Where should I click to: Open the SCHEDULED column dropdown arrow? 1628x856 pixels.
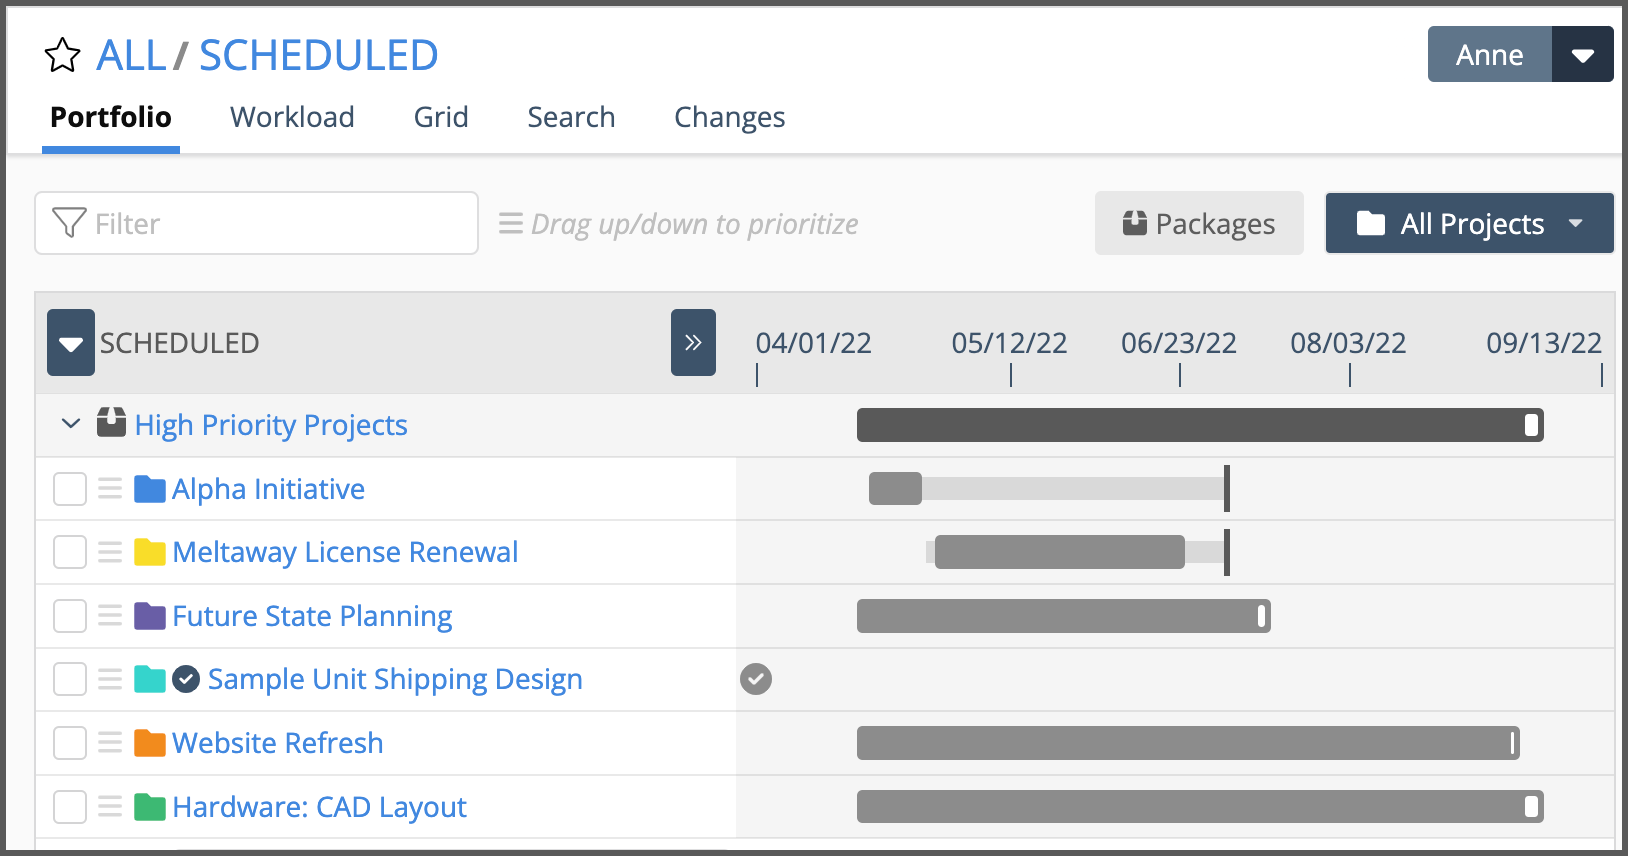coord(71,343)
